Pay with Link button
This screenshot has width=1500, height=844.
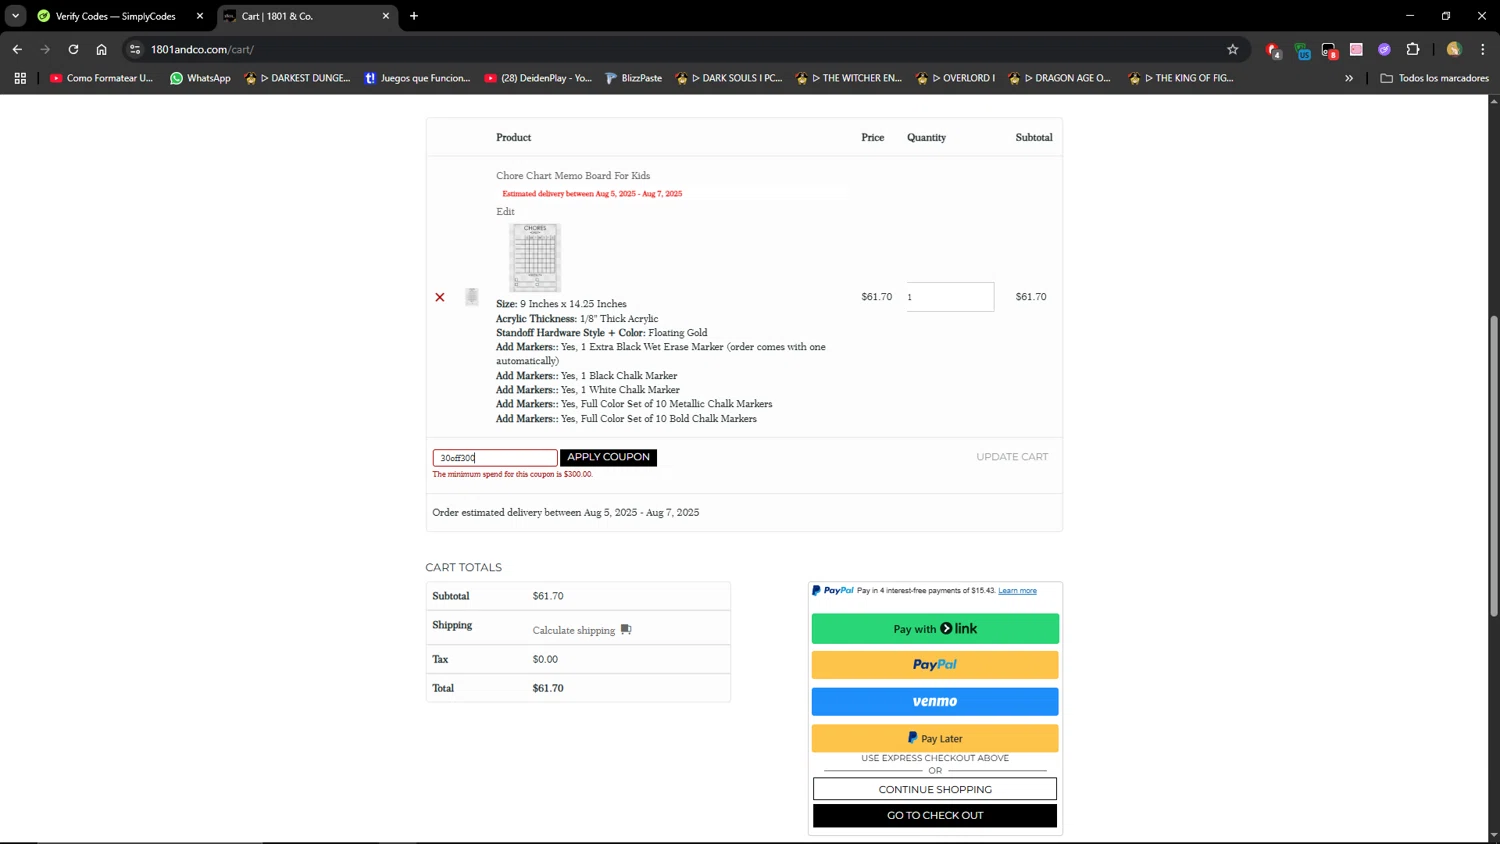point(935,629)
